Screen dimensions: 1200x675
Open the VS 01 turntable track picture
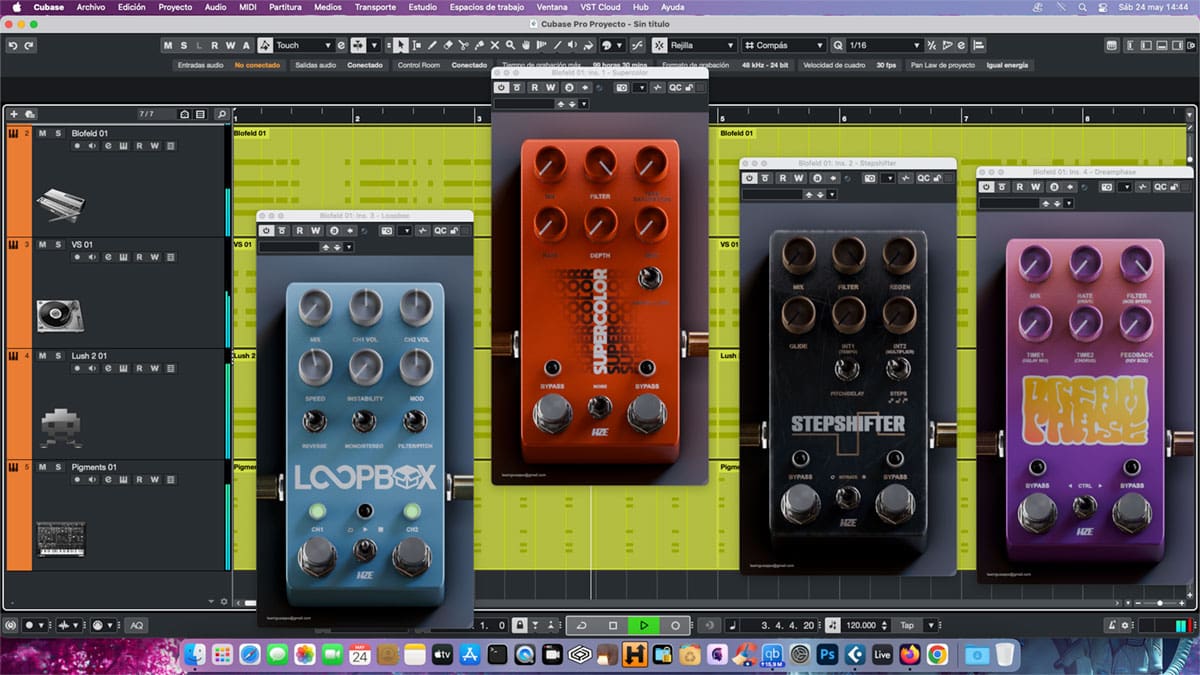point(60,316)
